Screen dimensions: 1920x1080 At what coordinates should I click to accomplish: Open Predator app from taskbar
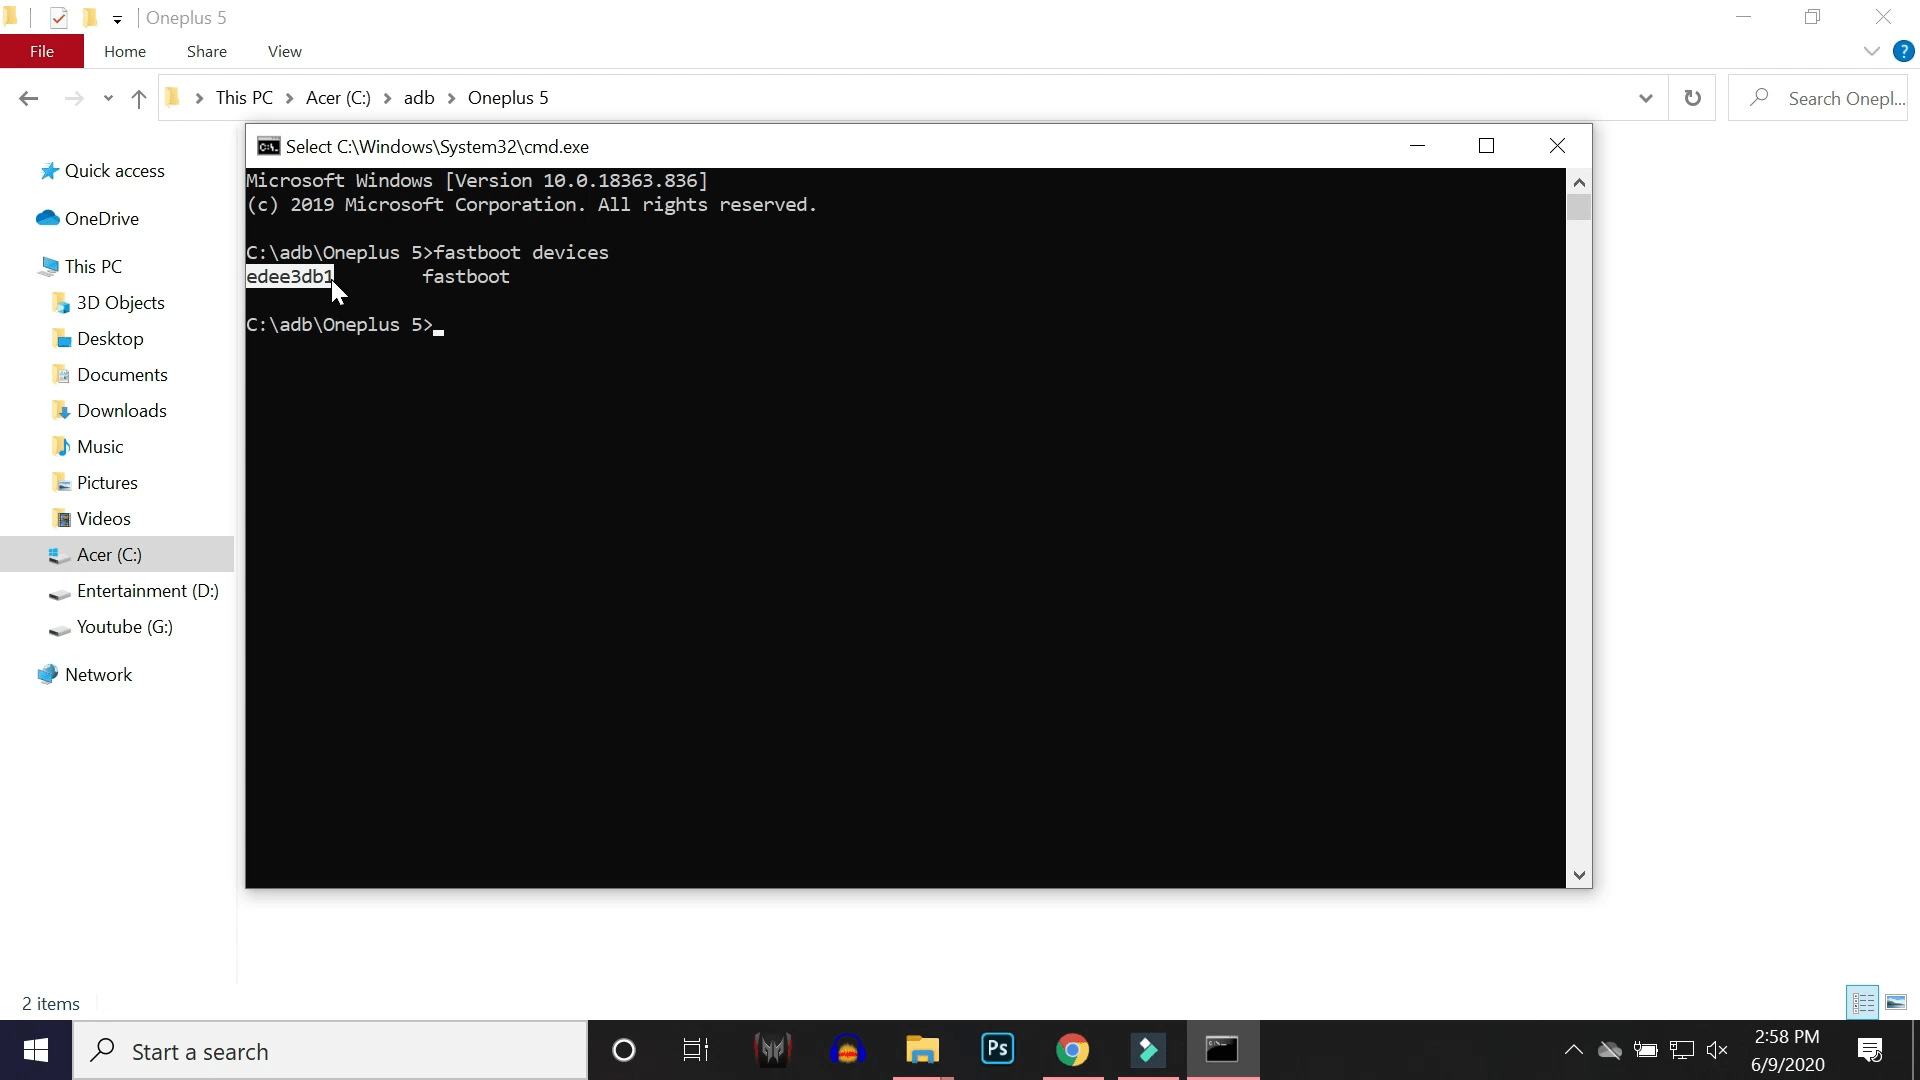[x=772, y=1050]
